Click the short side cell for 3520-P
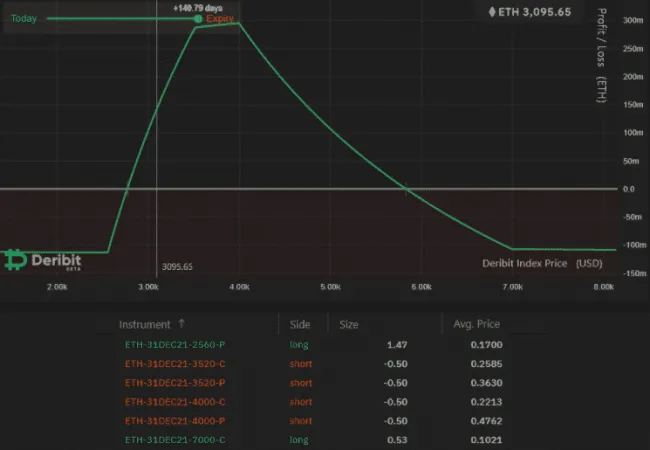 [x=301, y=383]
